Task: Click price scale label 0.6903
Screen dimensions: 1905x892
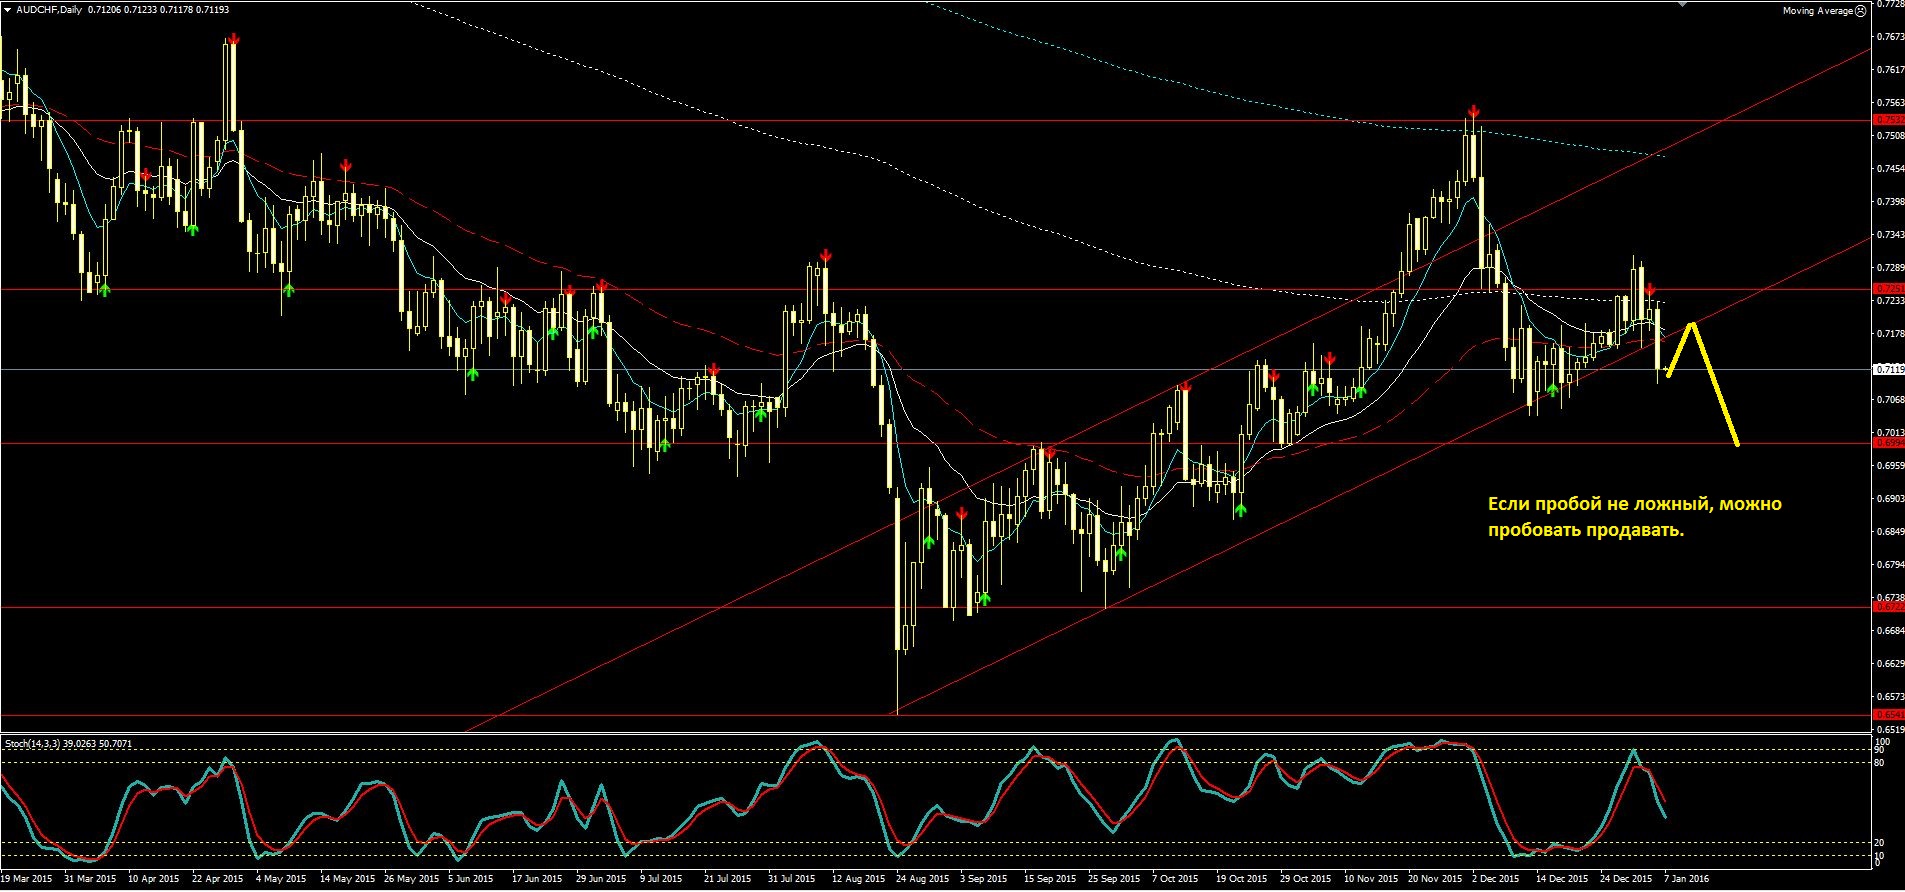Action: coord(1890,499)
